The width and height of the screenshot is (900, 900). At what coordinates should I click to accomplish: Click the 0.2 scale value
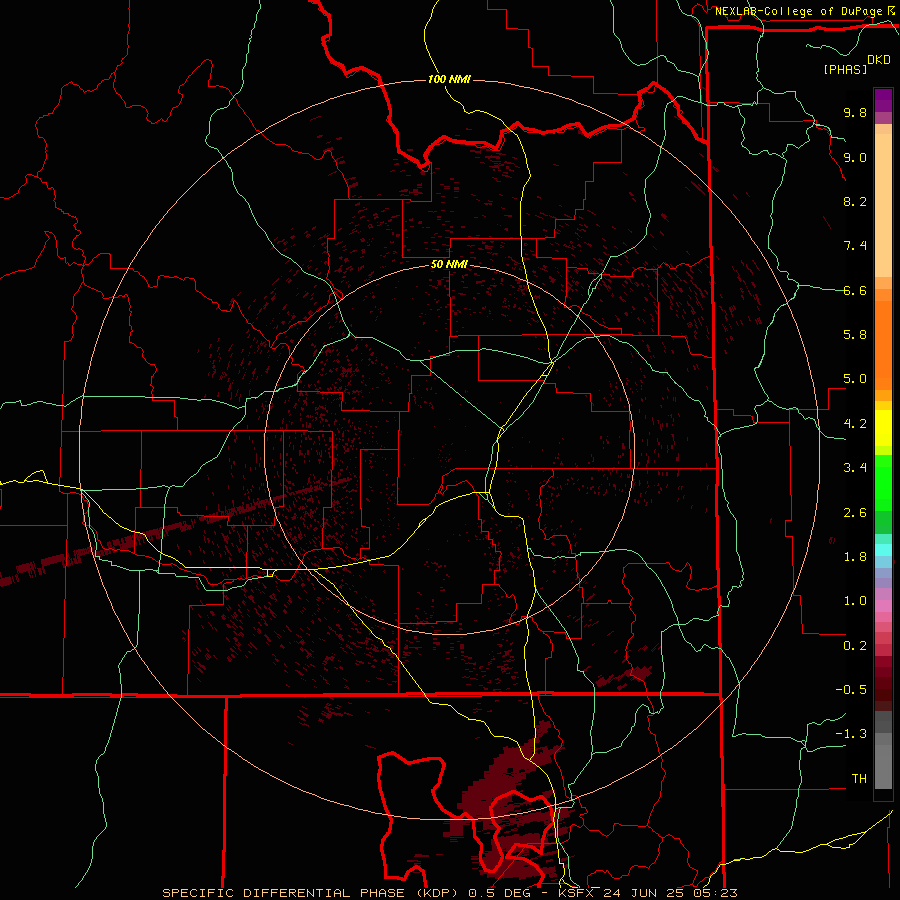tap(855, 646)
